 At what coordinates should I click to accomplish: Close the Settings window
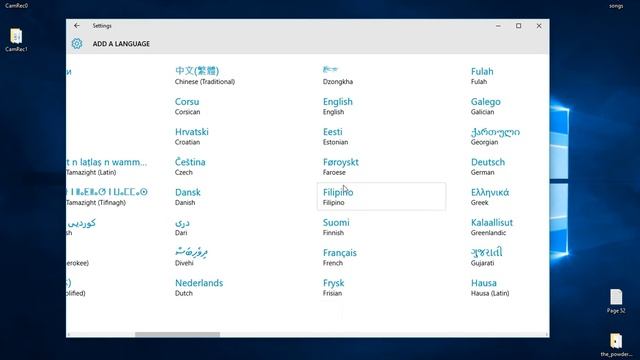pyautogui.click(x=539, y=26)
